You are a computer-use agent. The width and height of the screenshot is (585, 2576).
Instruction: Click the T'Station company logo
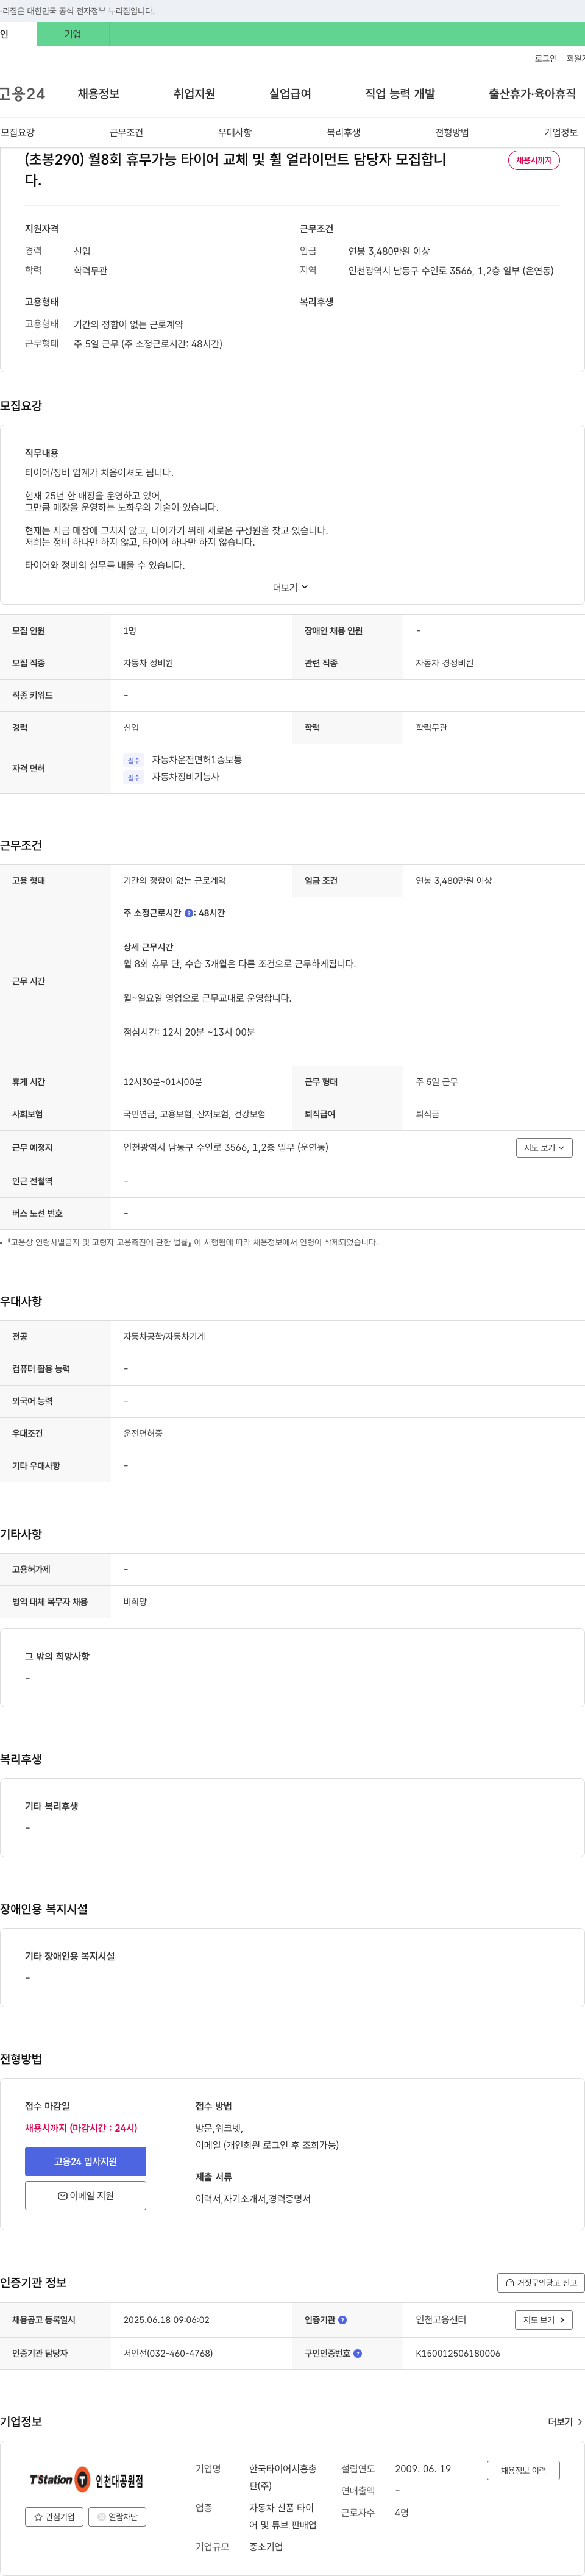click(86, 2480)
